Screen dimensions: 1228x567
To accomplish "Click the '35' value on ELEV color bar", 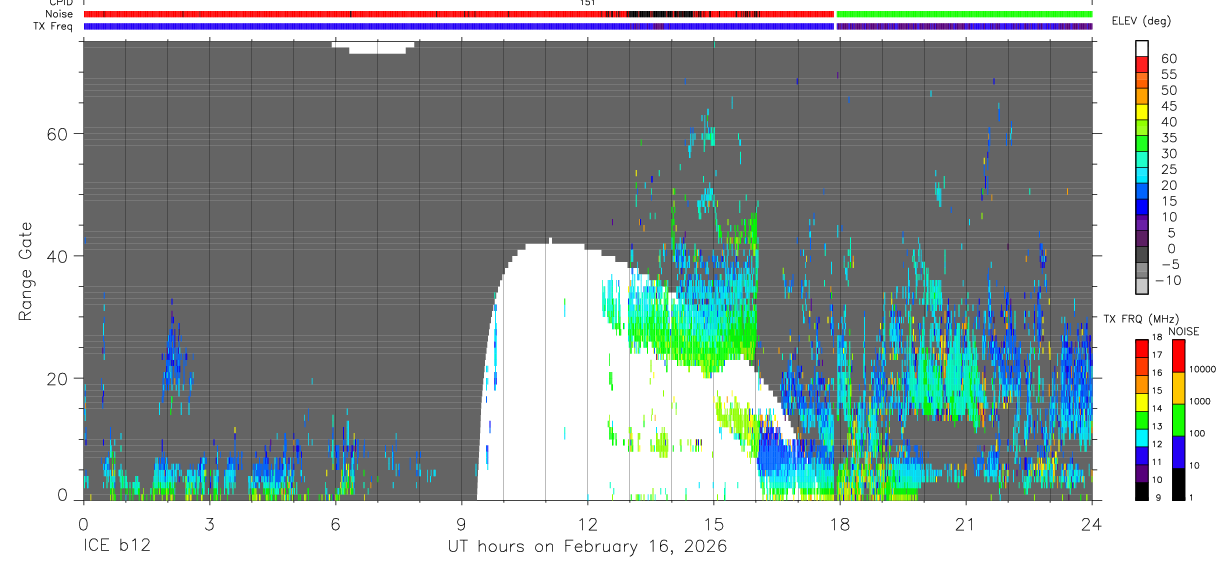I will [x=1168, y=138].
